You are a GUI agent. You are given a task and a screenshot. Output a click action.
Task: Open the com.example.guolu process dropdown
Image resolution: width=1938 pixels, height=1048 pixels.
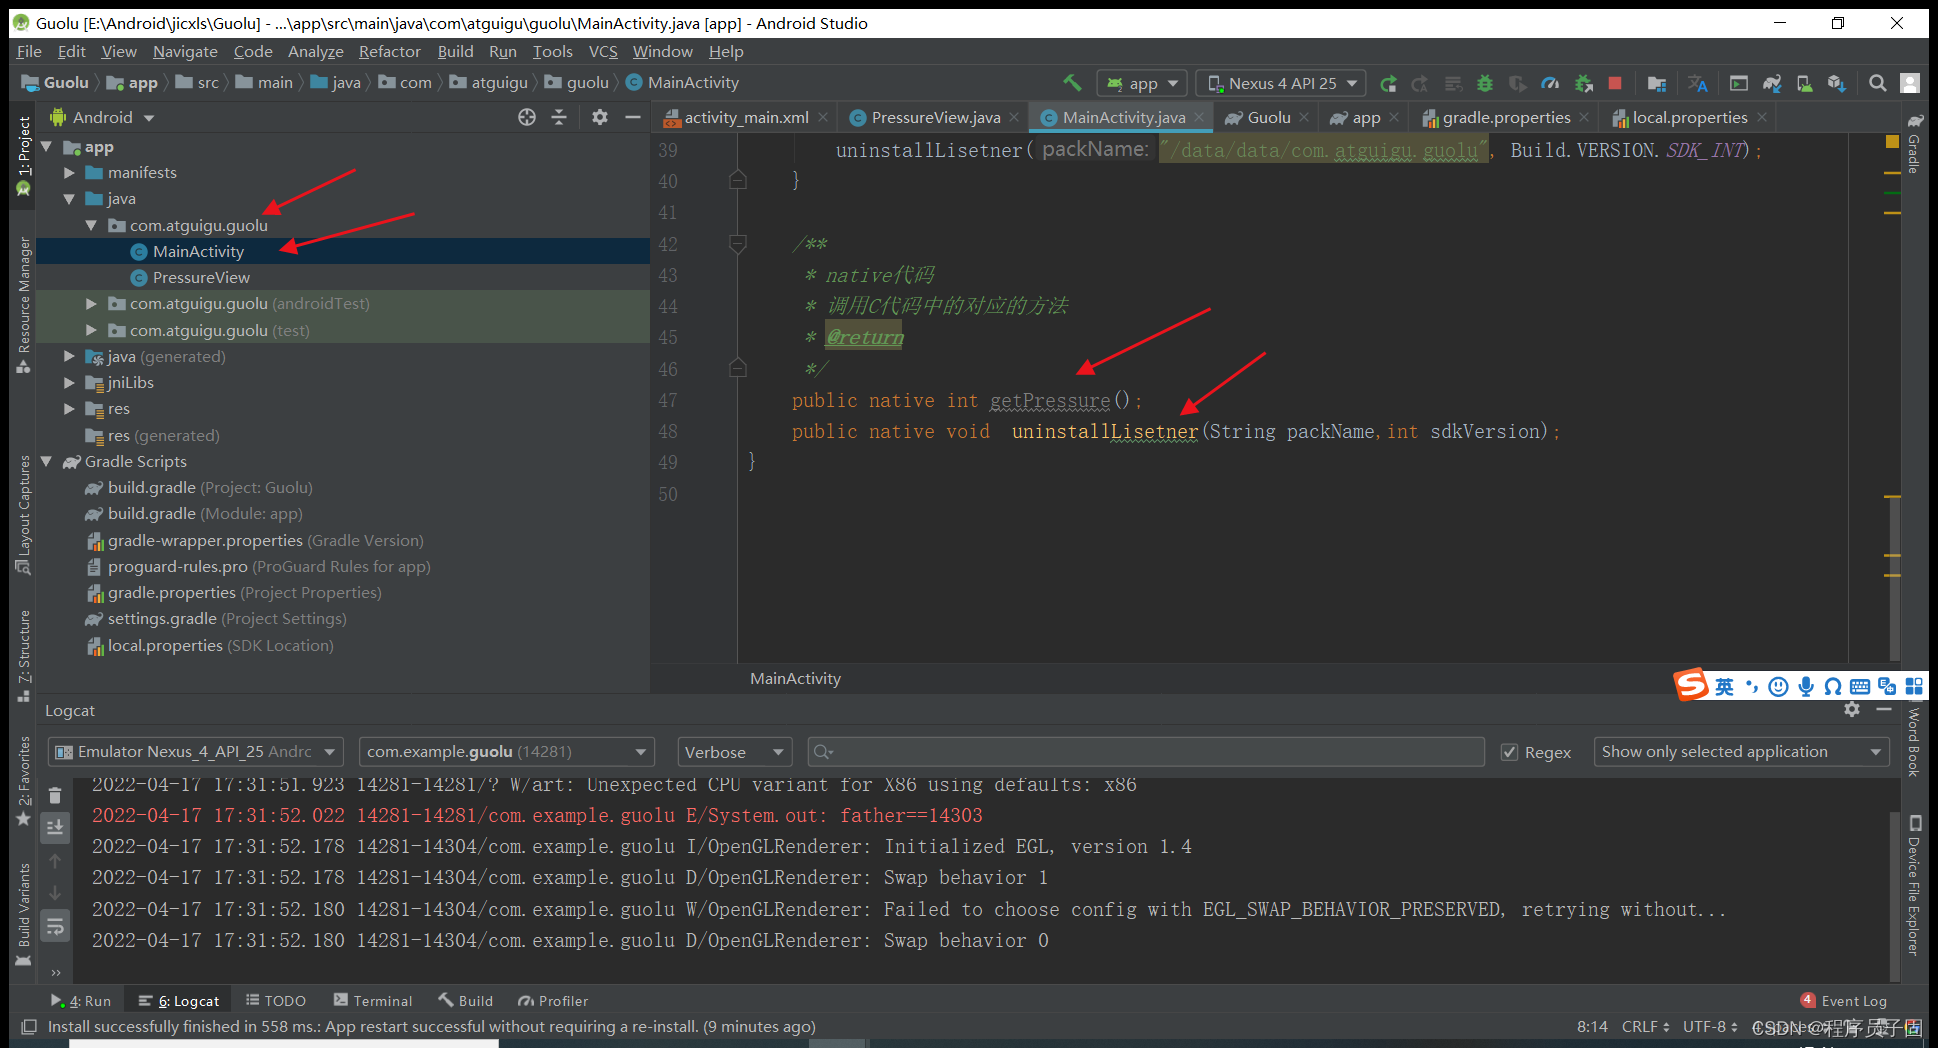507,752
